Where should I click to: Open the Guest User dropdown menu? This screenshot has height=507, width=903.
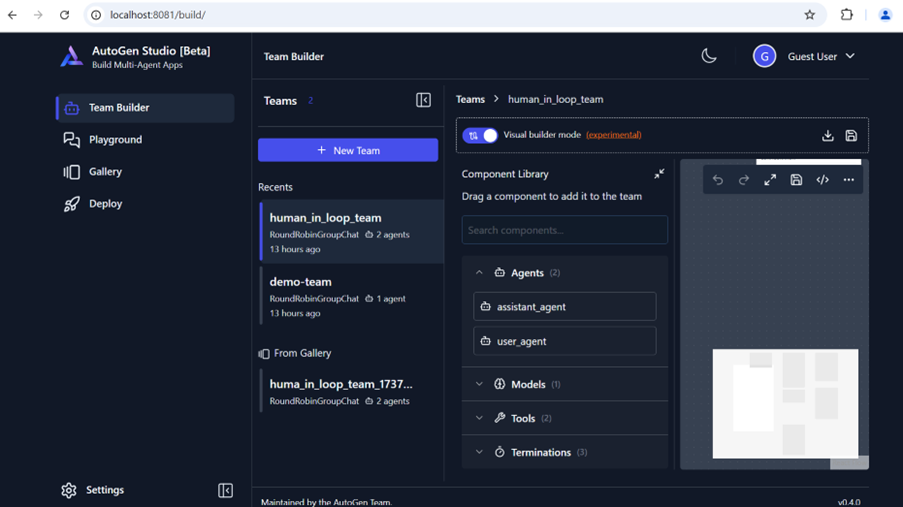[x=821, y=56]
